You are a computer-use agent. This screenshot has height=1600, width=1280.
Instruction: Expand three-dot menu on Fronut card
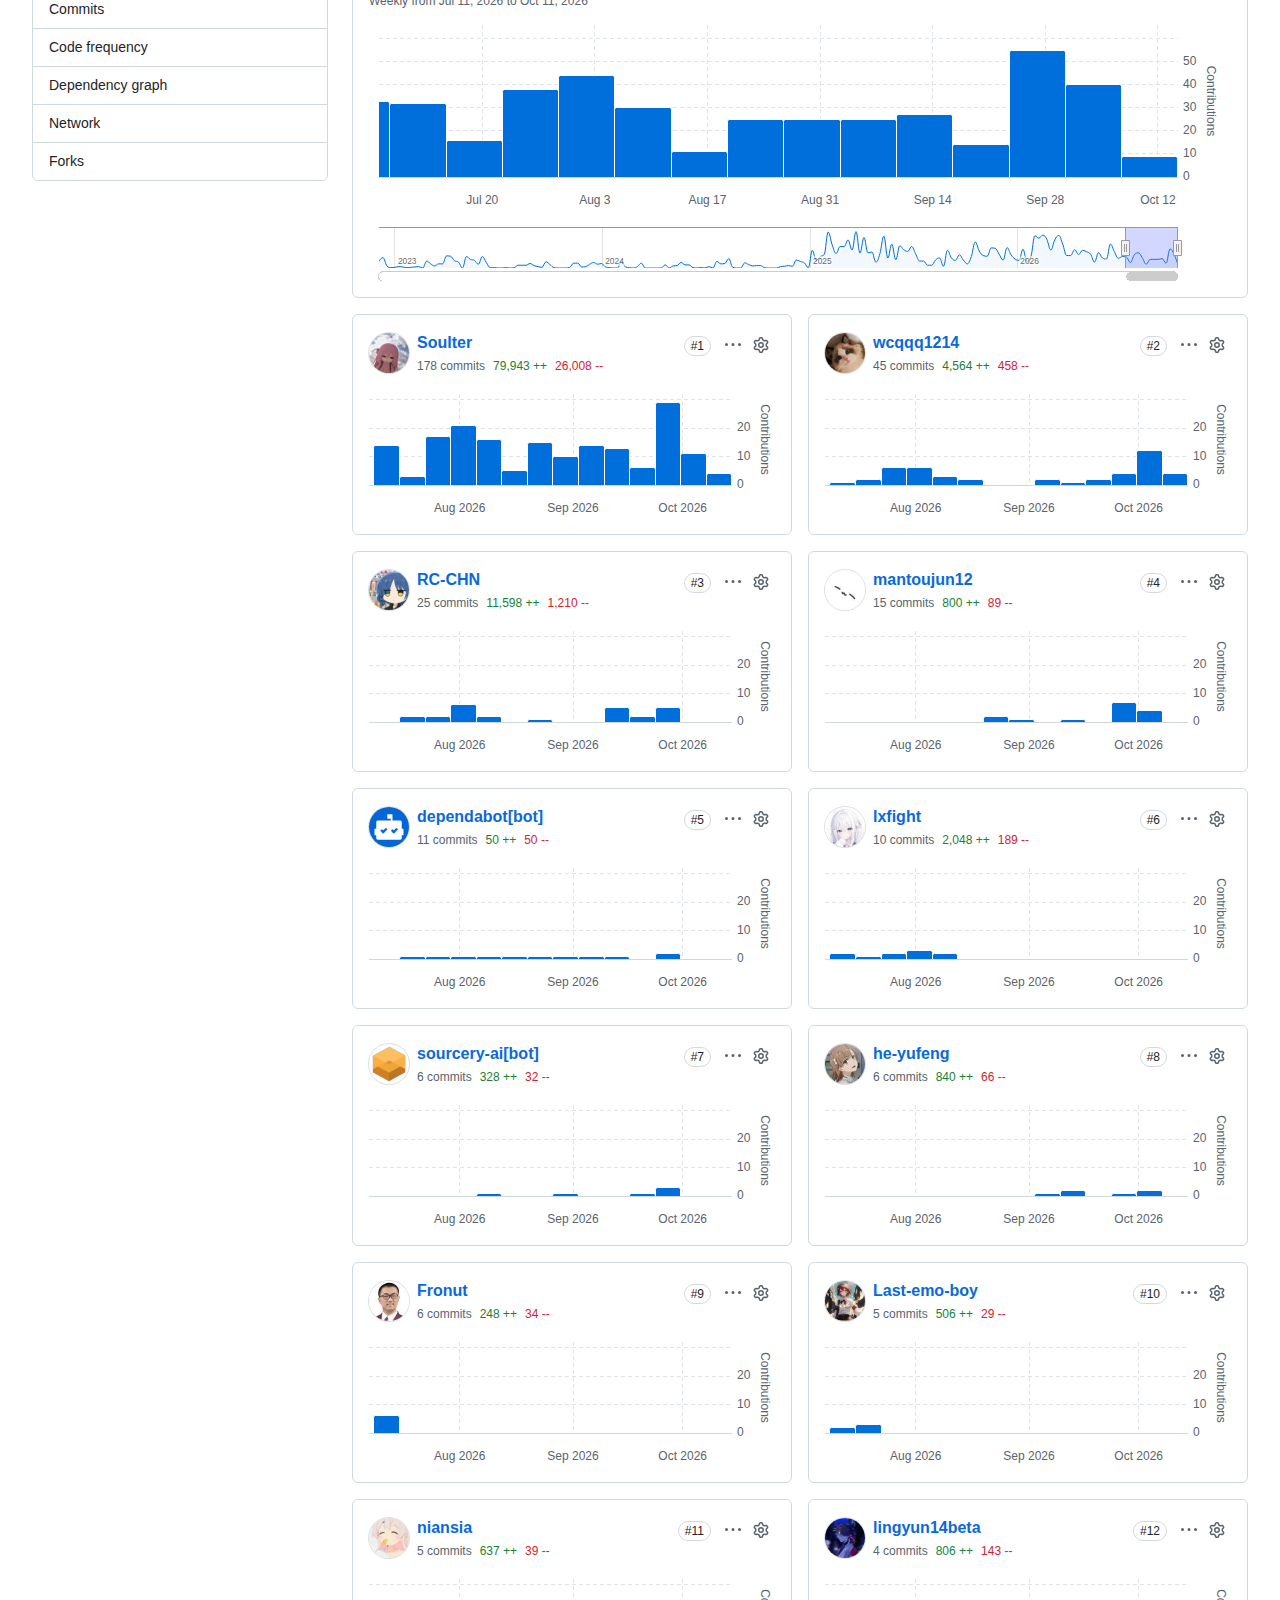733,1293
